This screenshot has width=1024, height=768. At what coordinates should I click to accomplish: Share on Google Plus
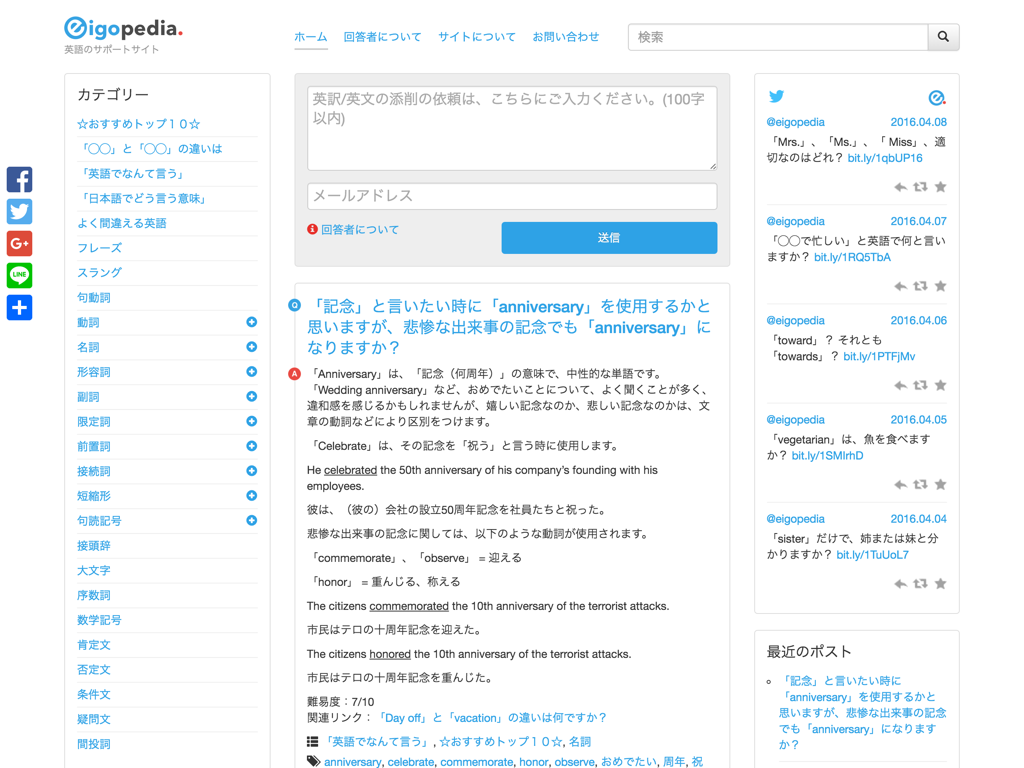click(x=20, y=244)
